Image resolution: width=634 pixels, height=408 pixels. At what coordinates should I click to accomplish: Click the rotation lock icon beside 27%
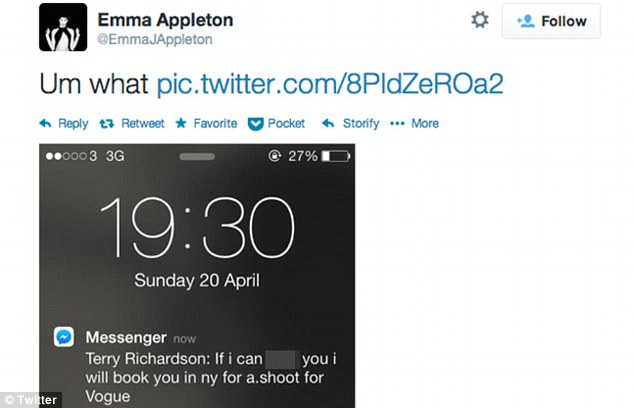275,156
